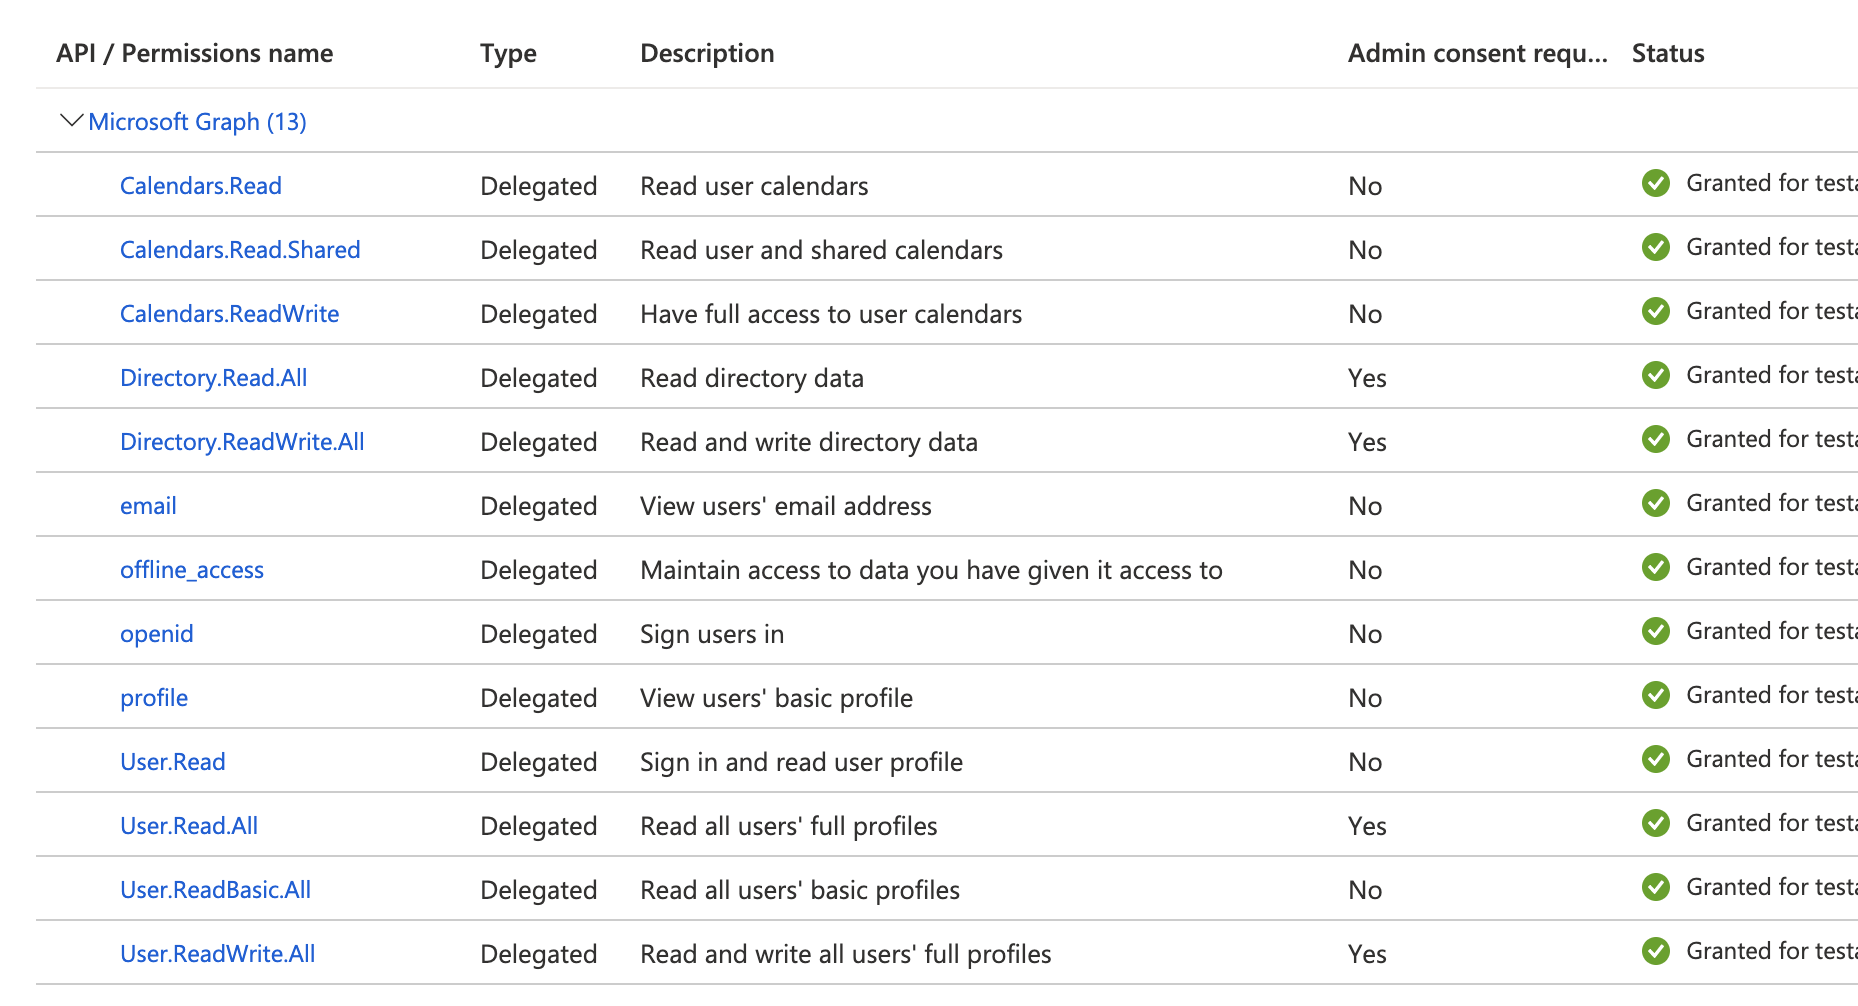Collapse the Microsoft Graph permissions group
The image size is (1858, 1006).
pos(71,121)
